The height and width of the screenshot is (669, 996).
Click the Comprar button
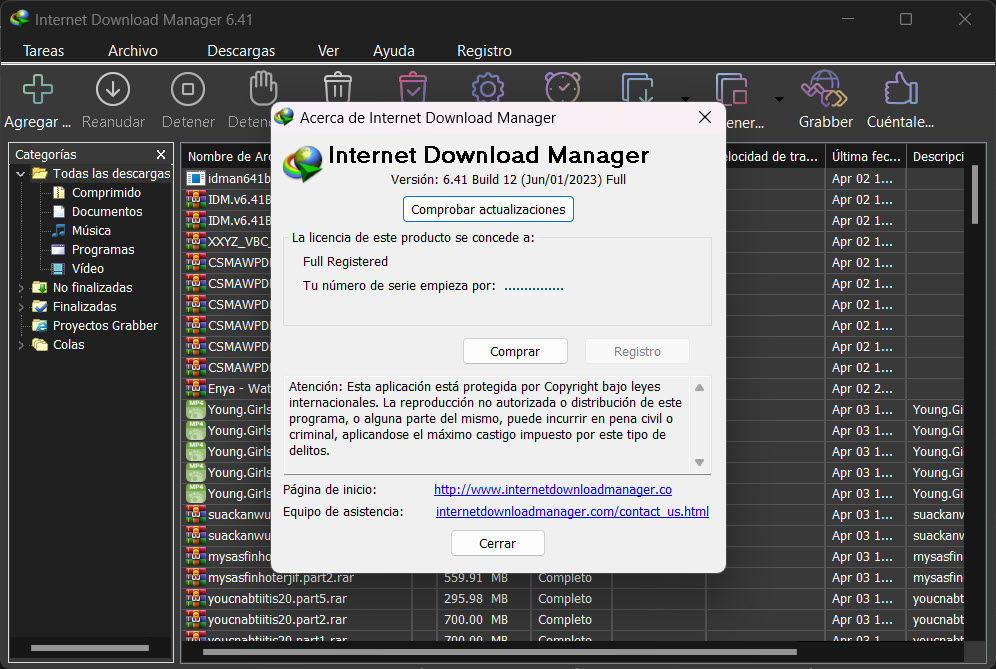click(515, 351)
